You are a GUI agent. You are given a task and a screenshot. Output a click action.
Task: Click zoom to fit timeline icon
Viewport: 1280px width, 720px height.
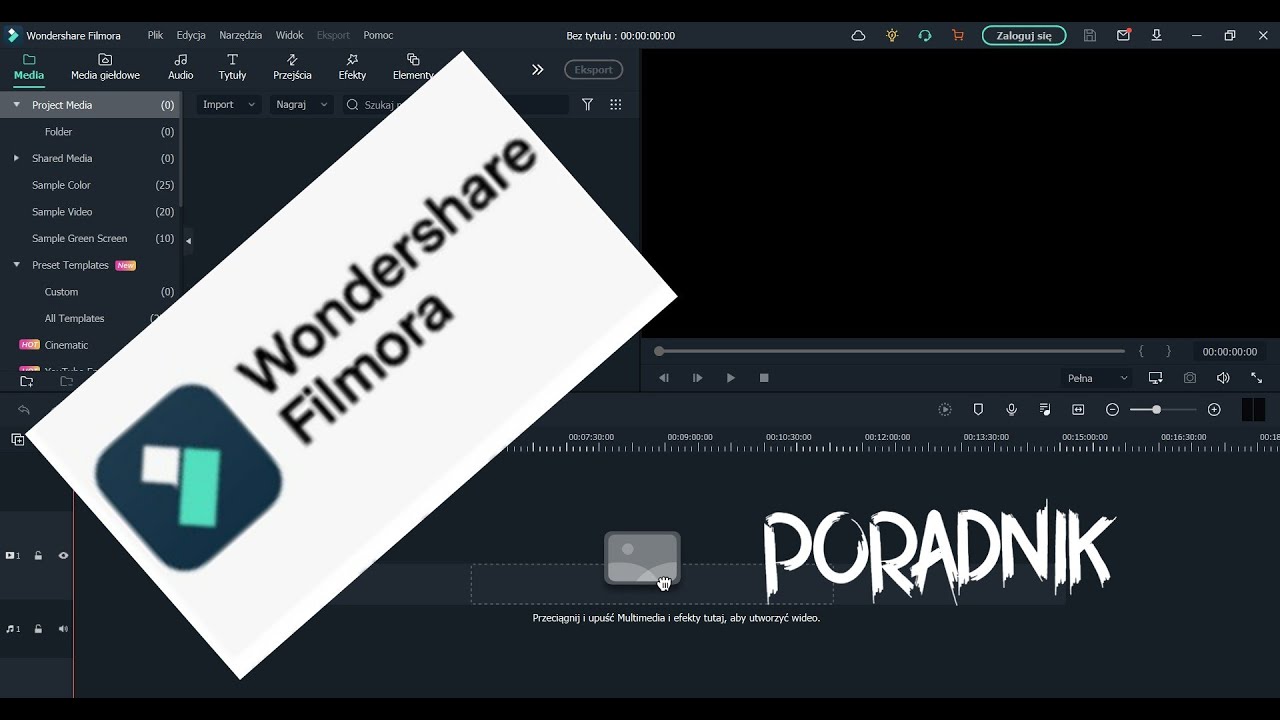coord(1078,409)
